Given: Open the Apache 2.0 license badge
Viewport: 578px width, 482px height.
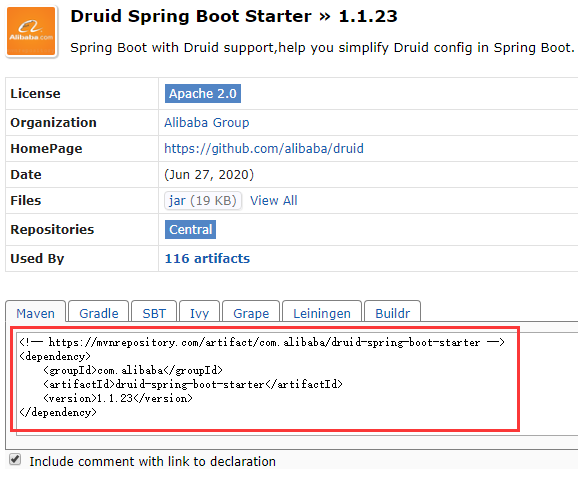Looking at the screenshot, I should (x=203, y=94).
